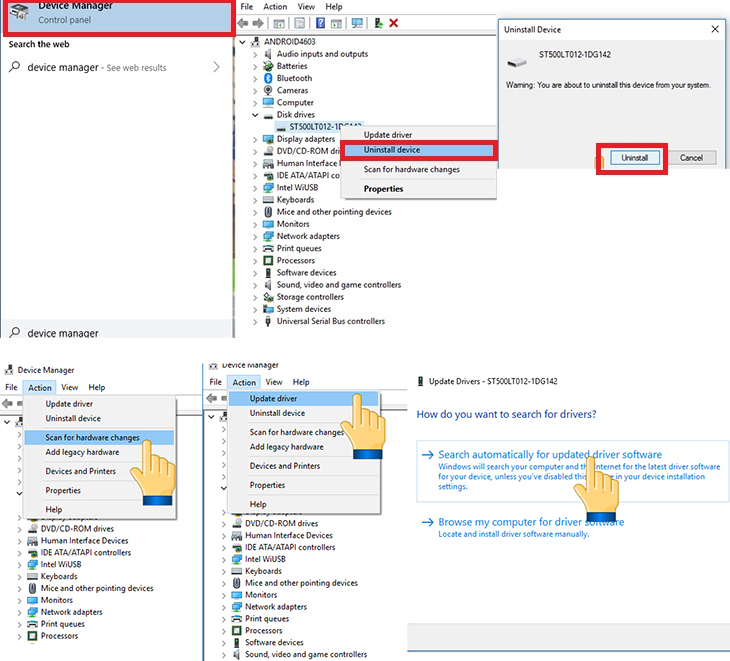Open the View menu in the middle Device Manager window
The width and height of the screenshot is (730, 661).
pyautogui.click(x=274, y=382)
